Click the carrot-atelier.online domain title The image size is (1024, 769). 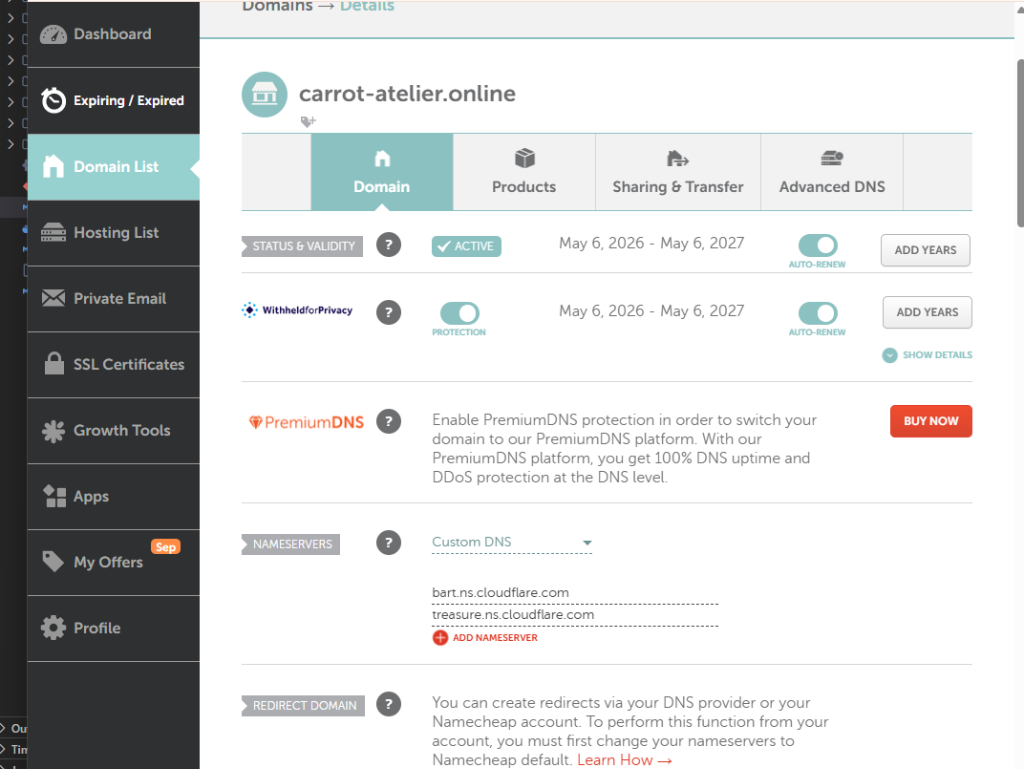click(x=408, y=94)
